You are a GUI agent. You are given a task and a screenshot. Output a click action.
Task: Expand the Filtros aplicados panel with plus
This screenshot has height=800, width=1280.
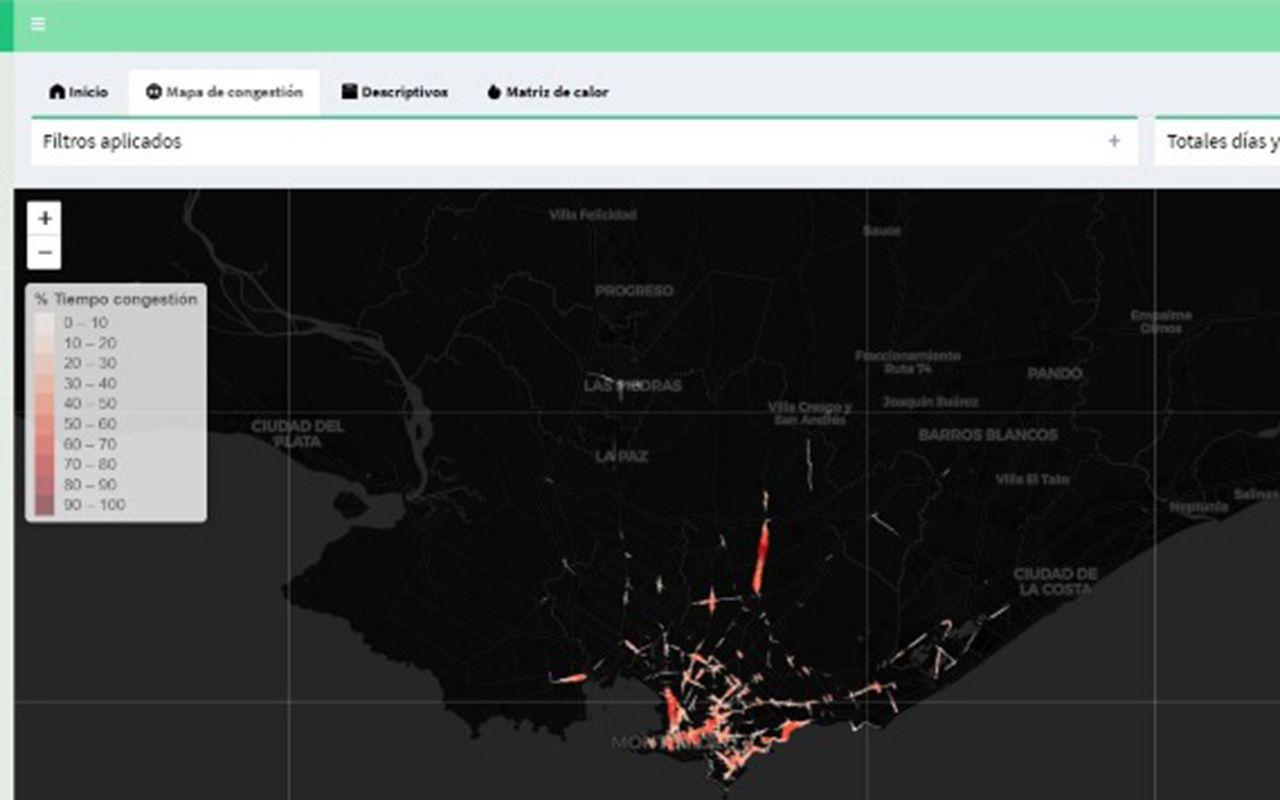click(1114, 142)
